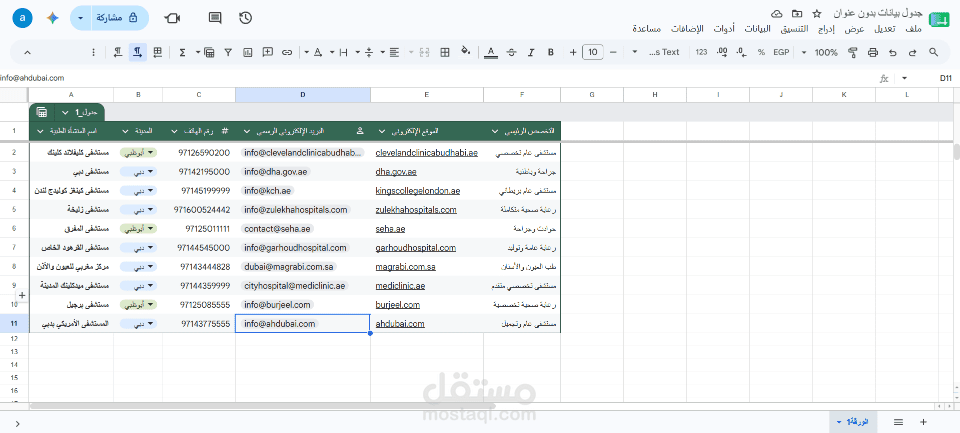
Task: Open the version history clock icon
Action: pos(246,18)
